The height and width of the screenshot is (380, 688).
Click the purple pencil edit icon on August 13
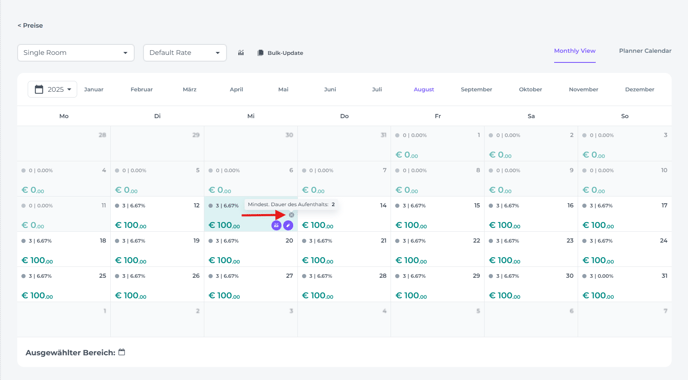coord(288,225)
